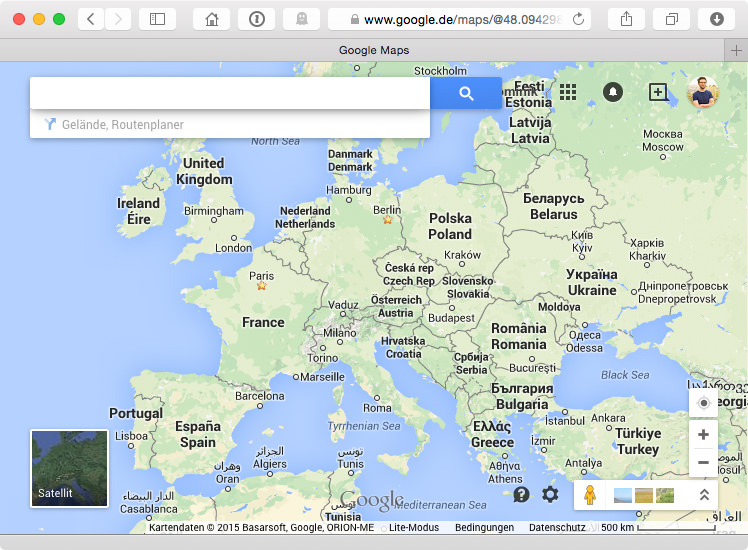
Task: Open the help question mark icon
Action: click(521, 495)
